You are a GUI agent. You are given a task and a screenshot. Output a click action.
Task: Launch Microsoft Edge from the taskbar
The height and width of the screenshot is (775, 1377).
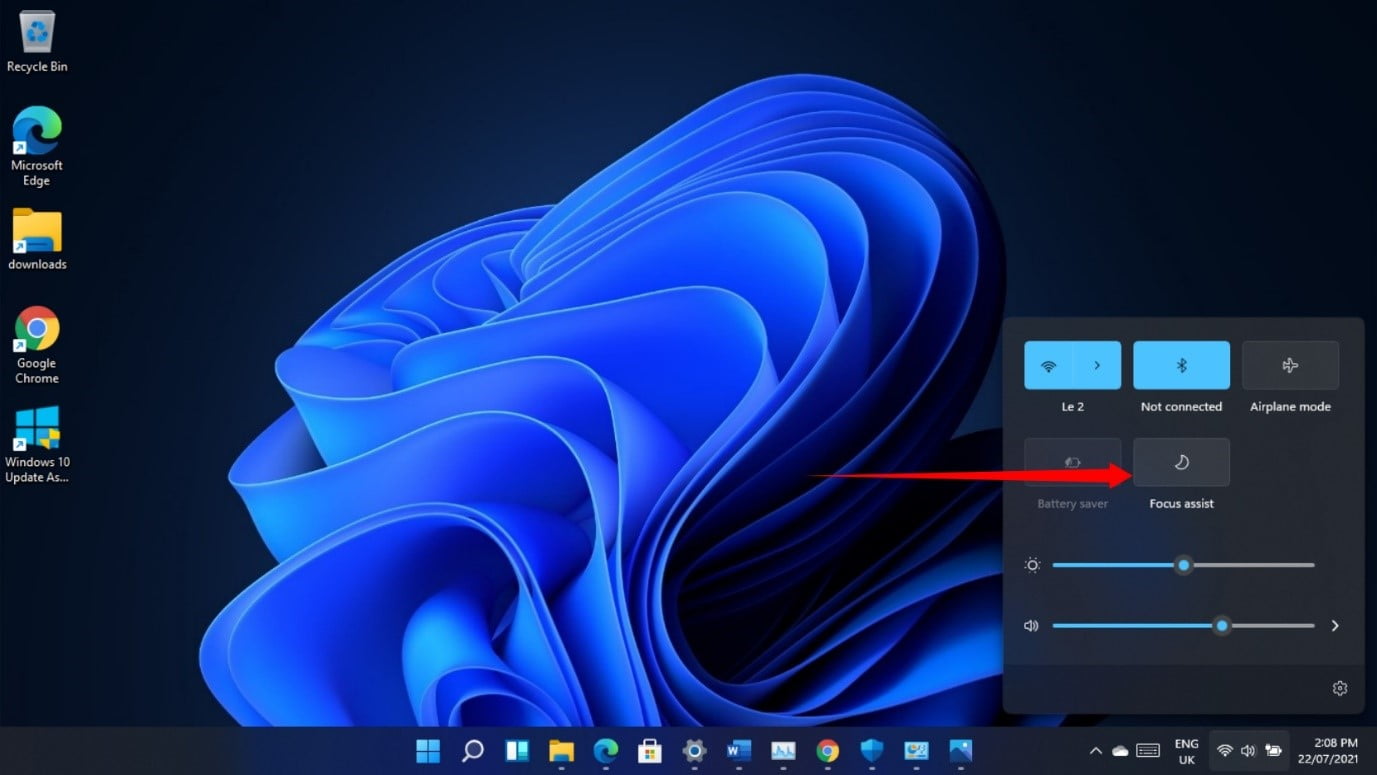click(x=605, y=751)
